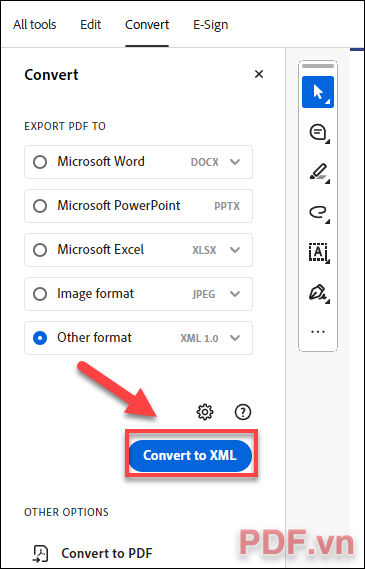Expand the DOCX format dropdown
The height and width of the screenshot is (569, 365).
pos(235,162)
